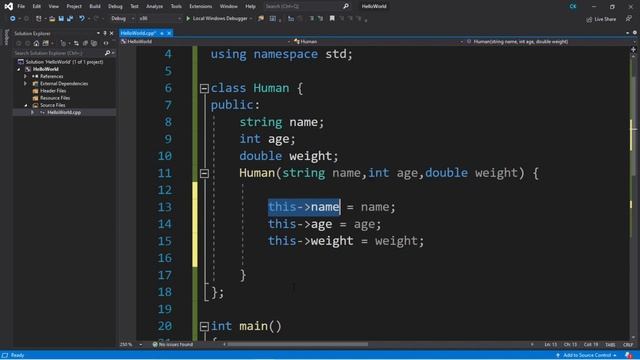This screenshot has width=640, height=360.
Task: Collapse the HelloWorld project node
Action: coord(19,69)
